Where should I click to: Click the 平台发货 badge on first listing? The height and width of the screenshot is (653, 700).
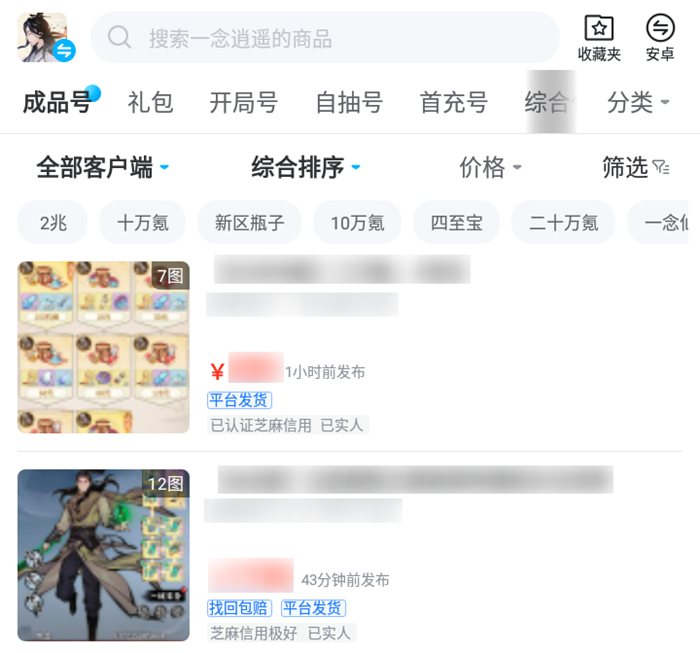pos(239,400)
